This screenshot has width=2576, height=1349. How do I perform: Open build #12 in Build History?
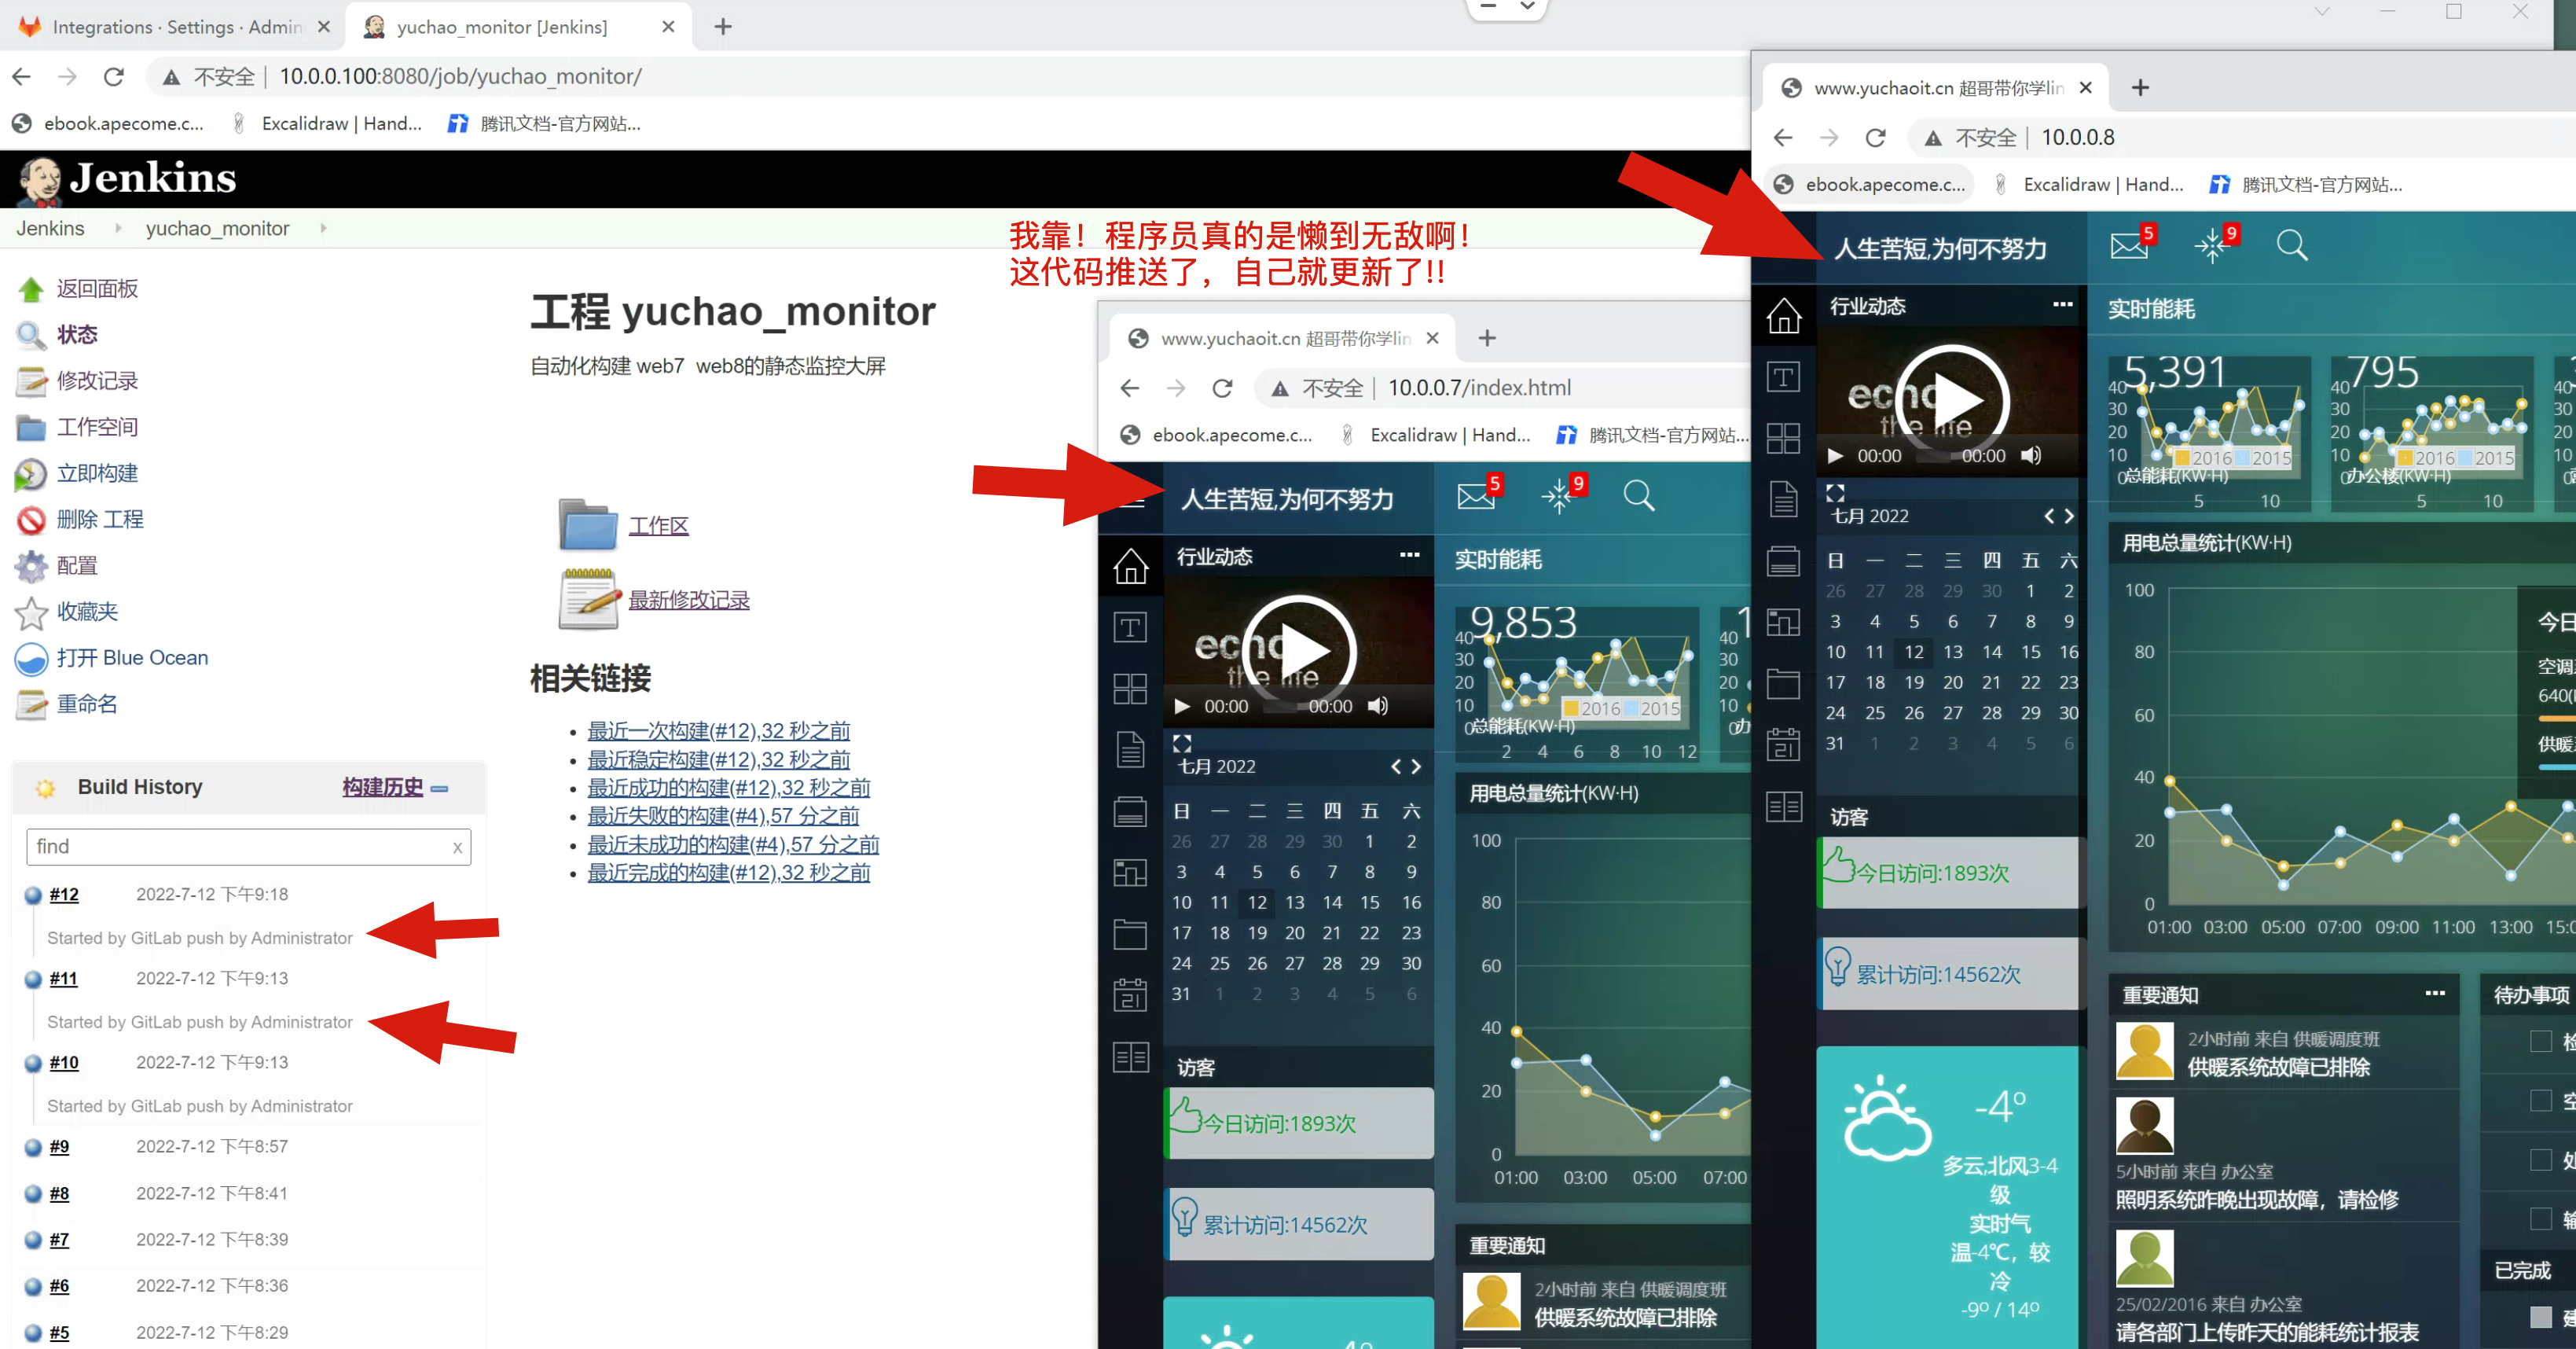pyautogui.click(x=64, y=895)
